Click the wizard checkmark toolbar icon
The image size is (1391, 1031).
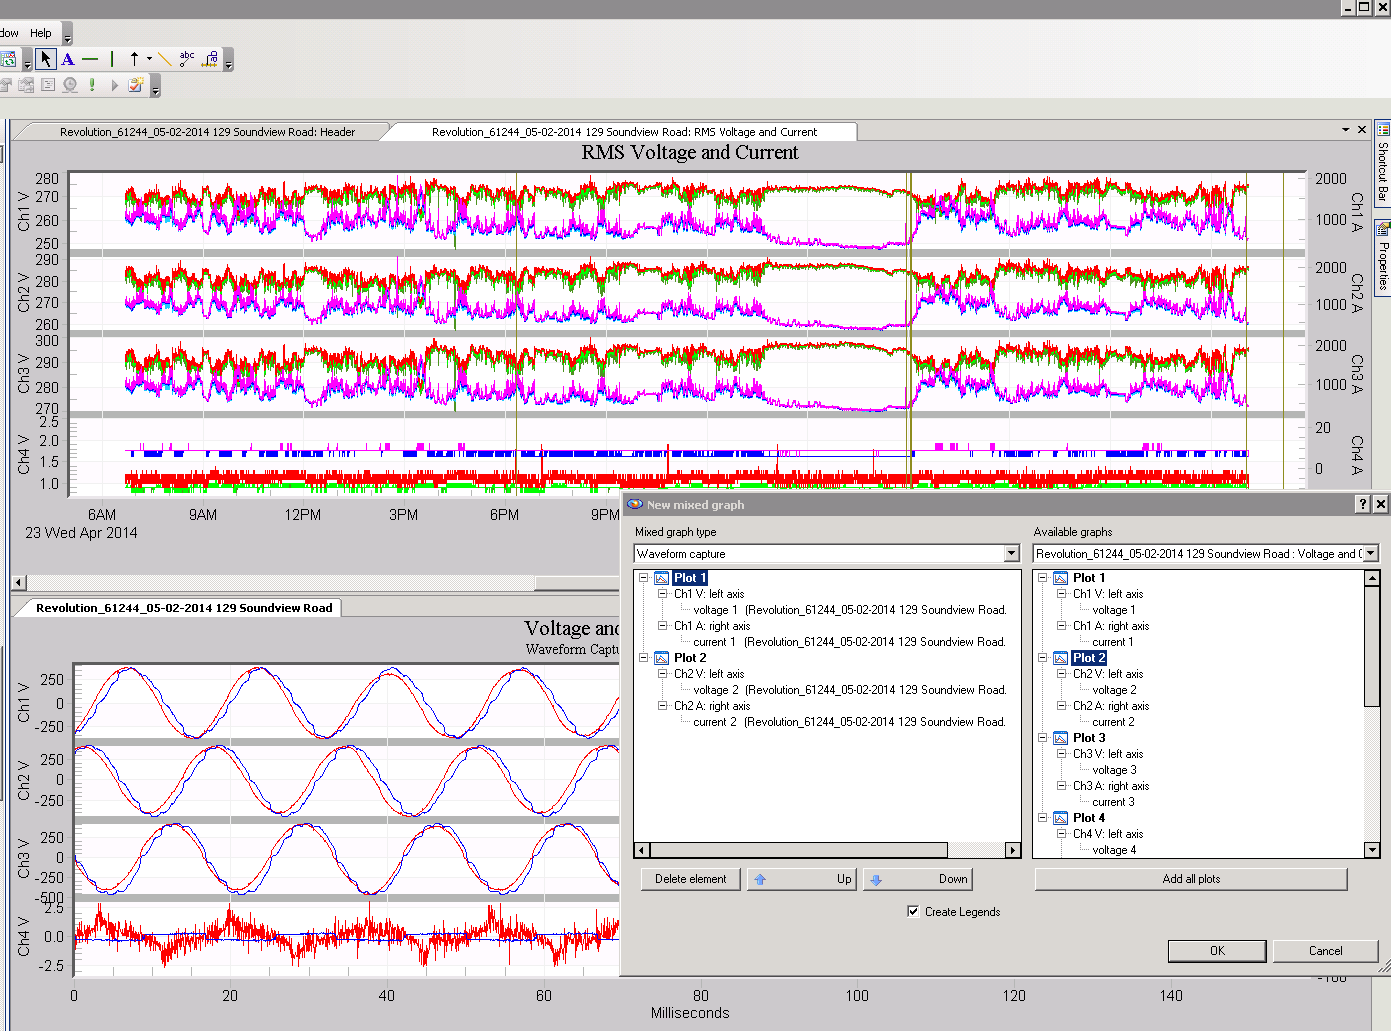(136, 85)
